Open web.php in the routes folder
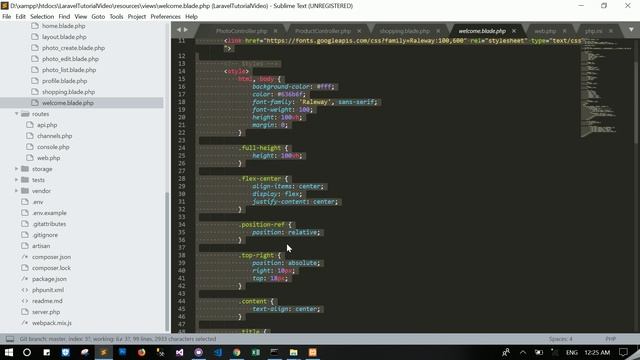This screenshot has height=360, width=640. pyautogui.click(x=49, y=158)
